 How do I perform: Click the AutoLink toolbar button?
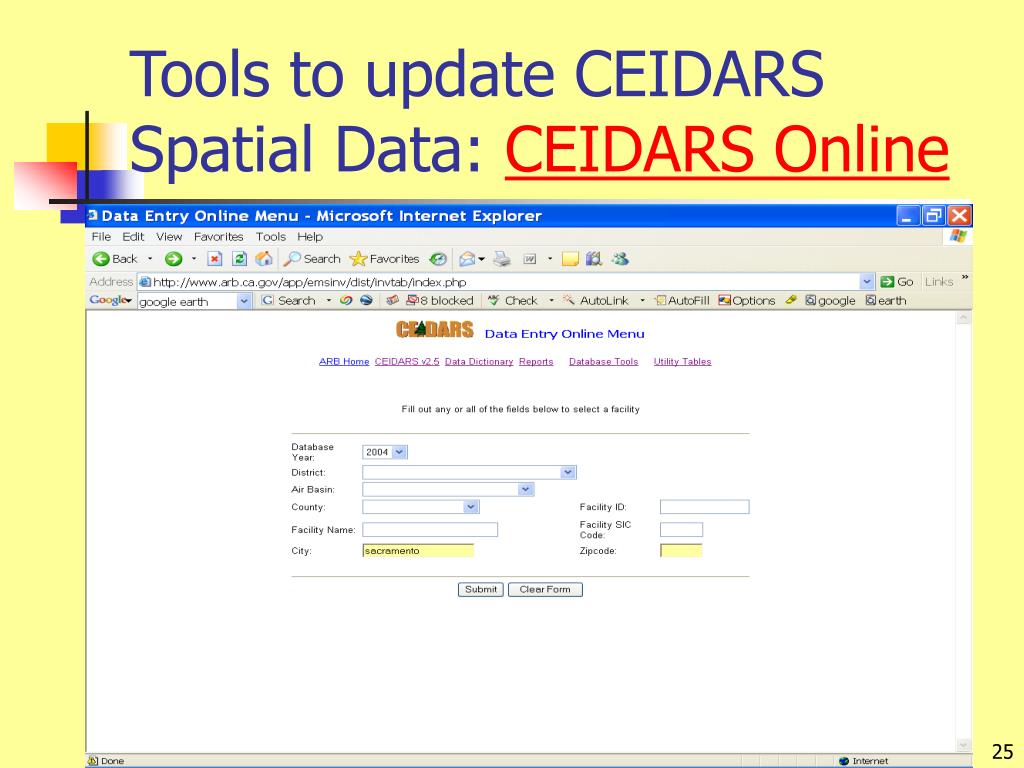coord(596,300)
